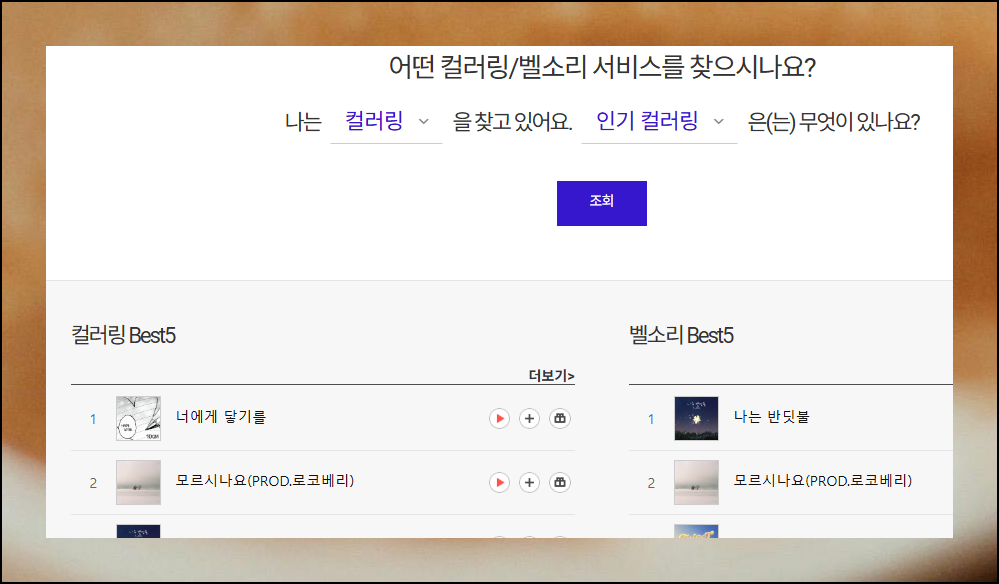
Task: Play the 너에게 닿기를 coloring preview
Action: 499,418
